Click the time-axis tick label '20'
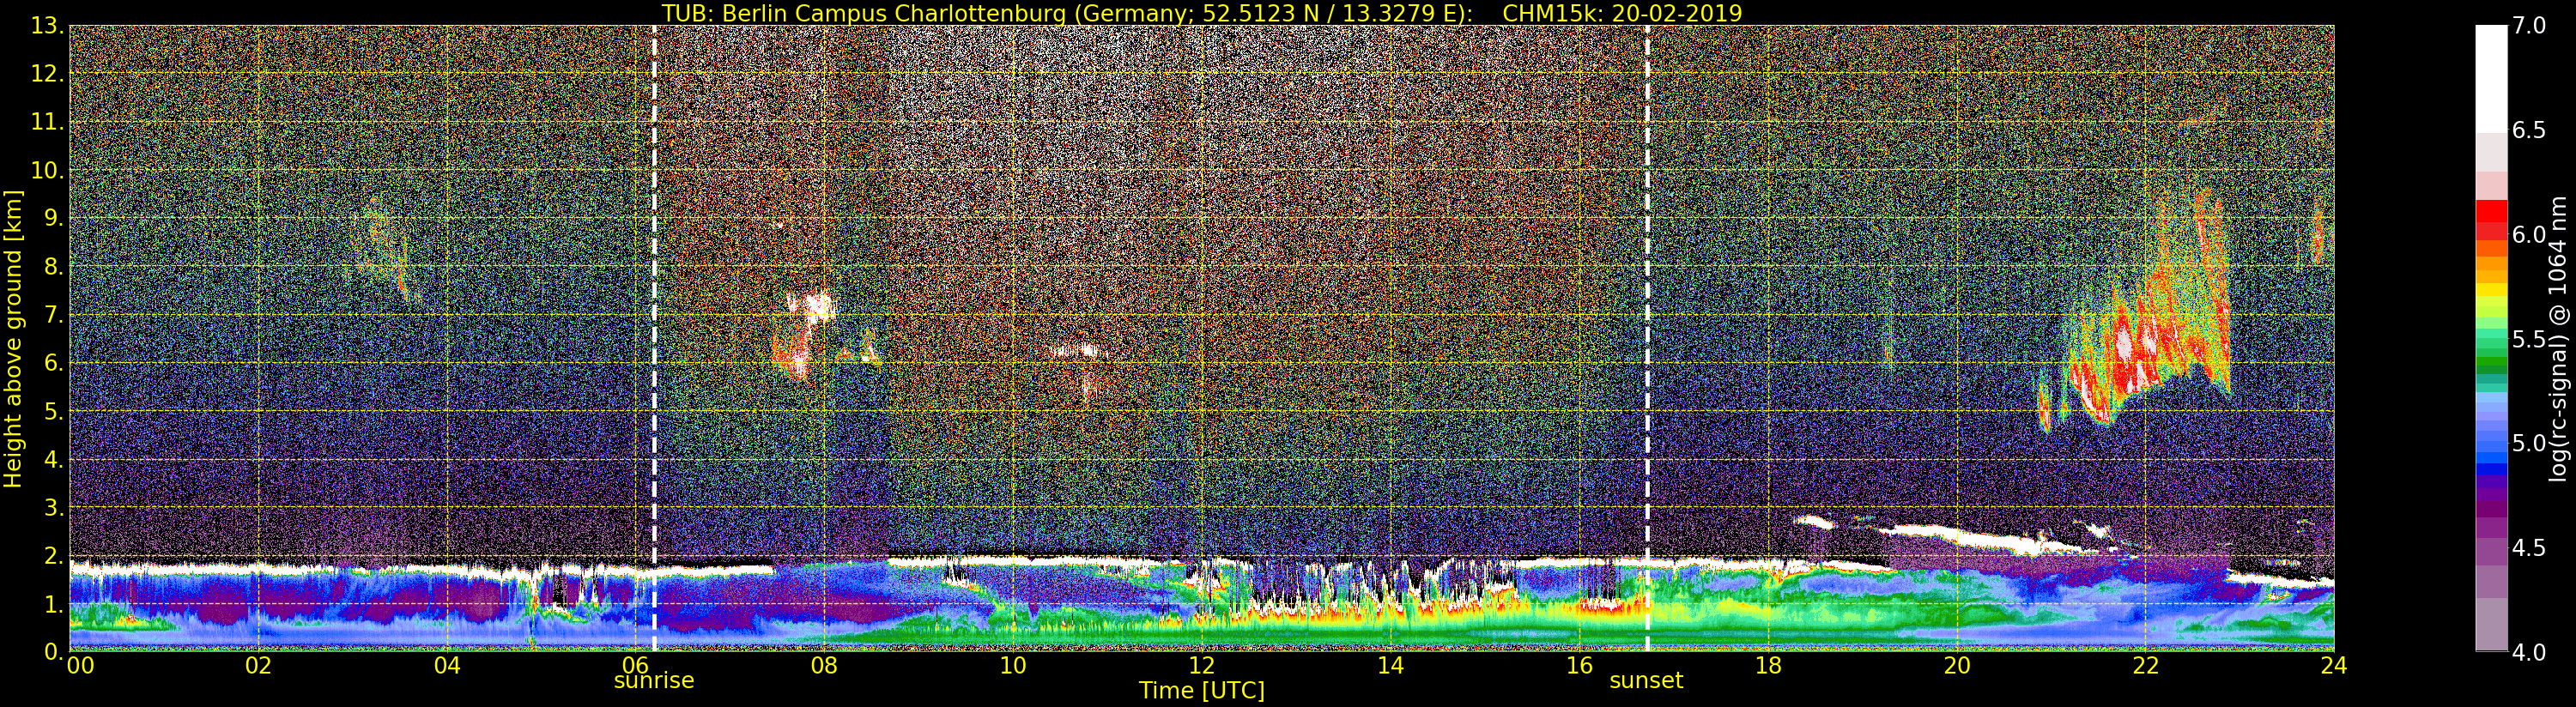This screenshot has height=707, width=2576. (x=1957, y=665)
